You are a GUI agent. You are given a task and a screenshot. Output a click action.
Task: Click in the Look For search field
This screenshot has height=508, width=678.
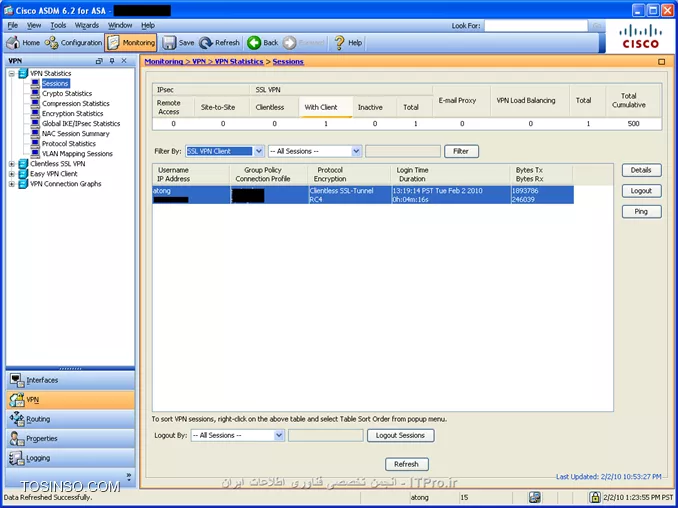point(536,26)
